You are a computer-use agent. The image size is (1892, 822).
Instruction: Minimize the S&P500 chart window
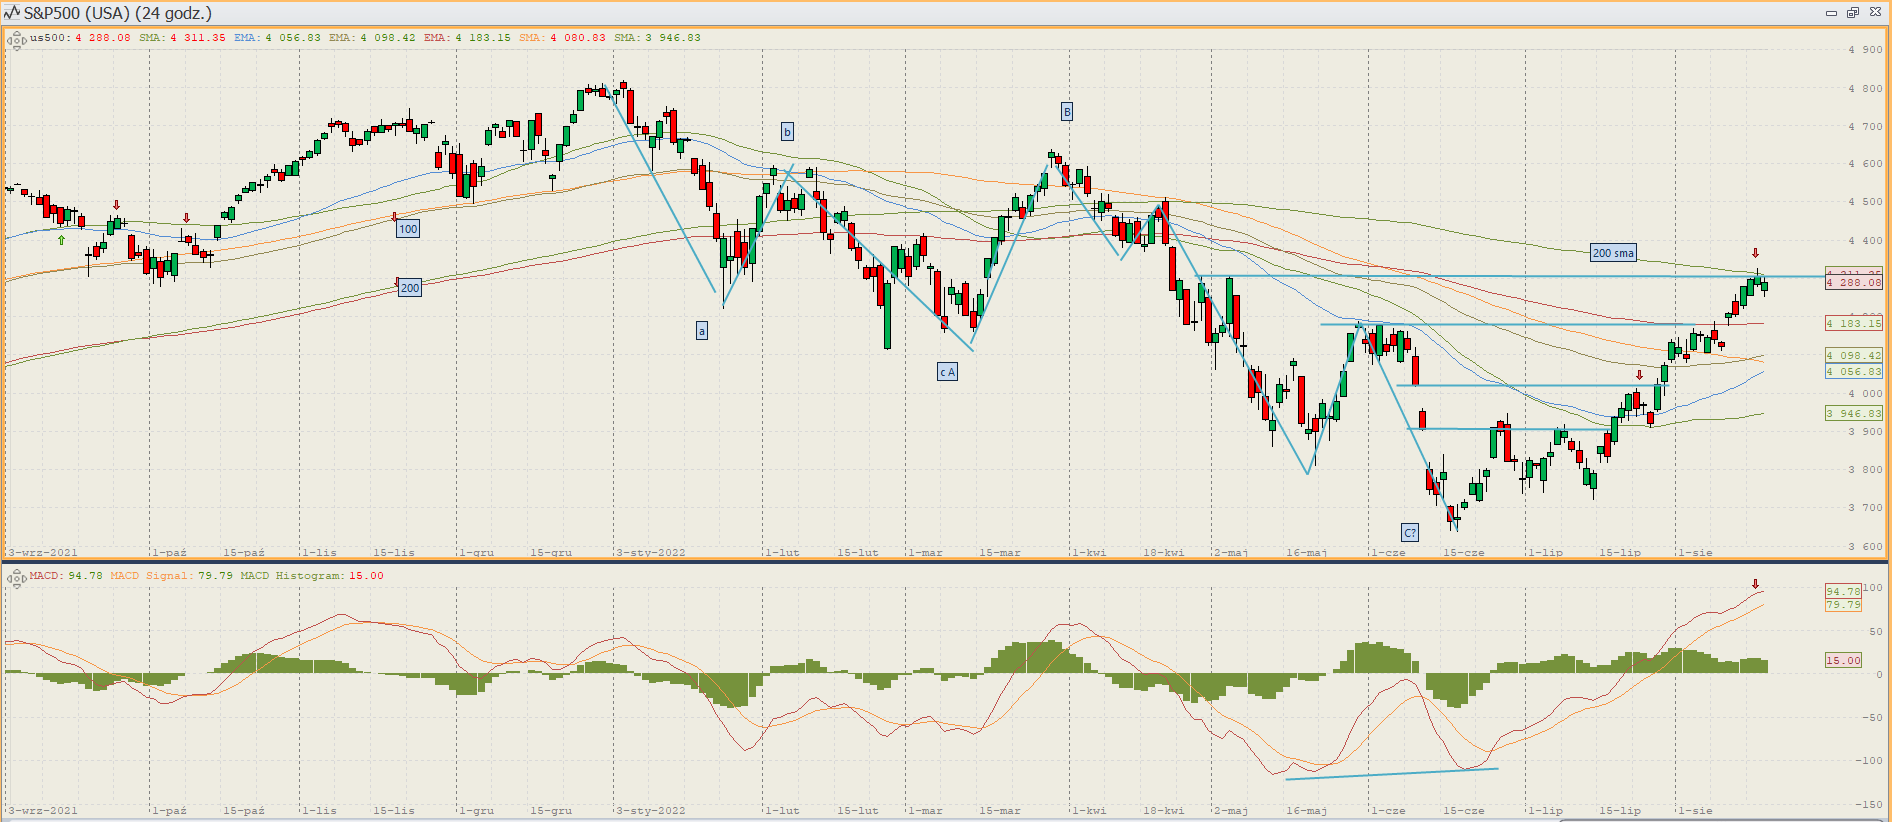coord(1831,13)
